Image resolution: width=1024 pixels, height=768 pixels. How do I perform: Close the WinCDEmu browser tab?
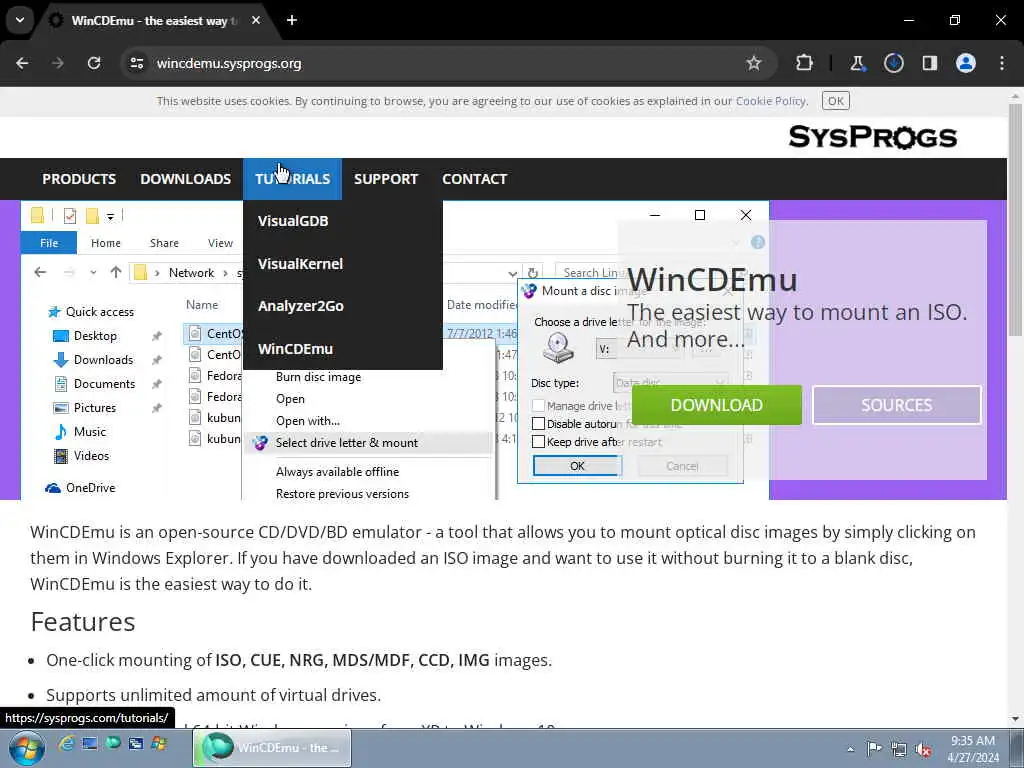[256, 20]
